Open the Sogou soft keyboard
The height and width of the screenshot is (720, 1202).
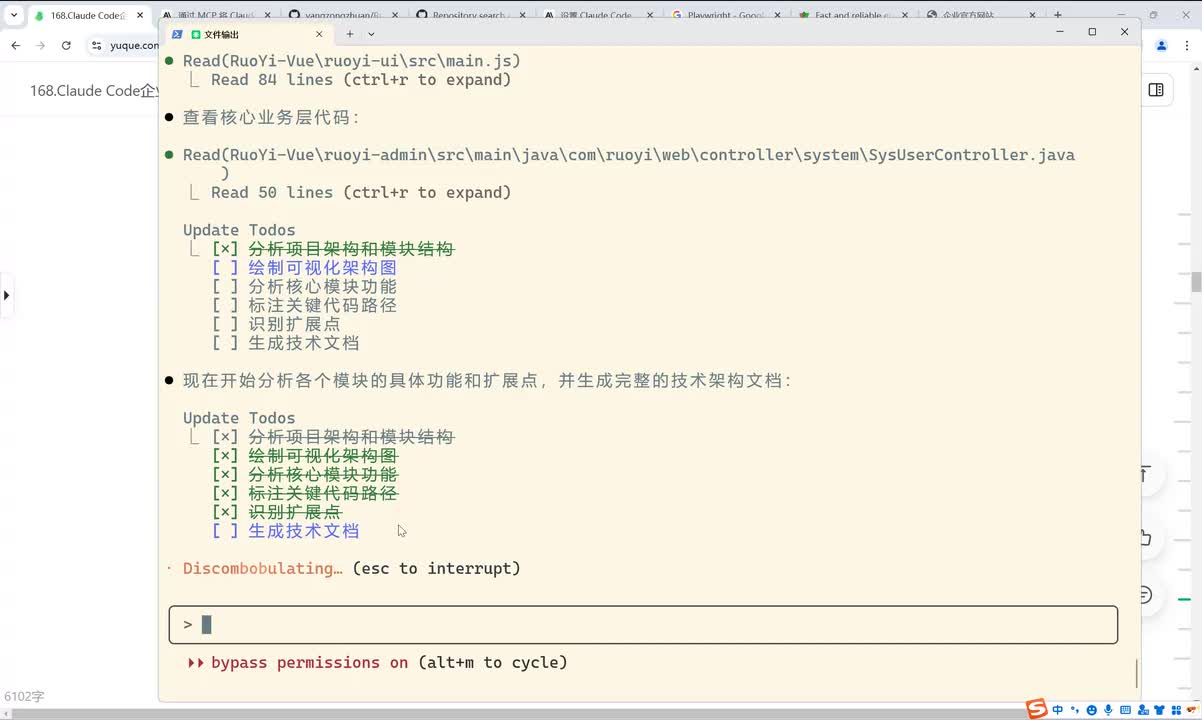tap(1125, 710)
